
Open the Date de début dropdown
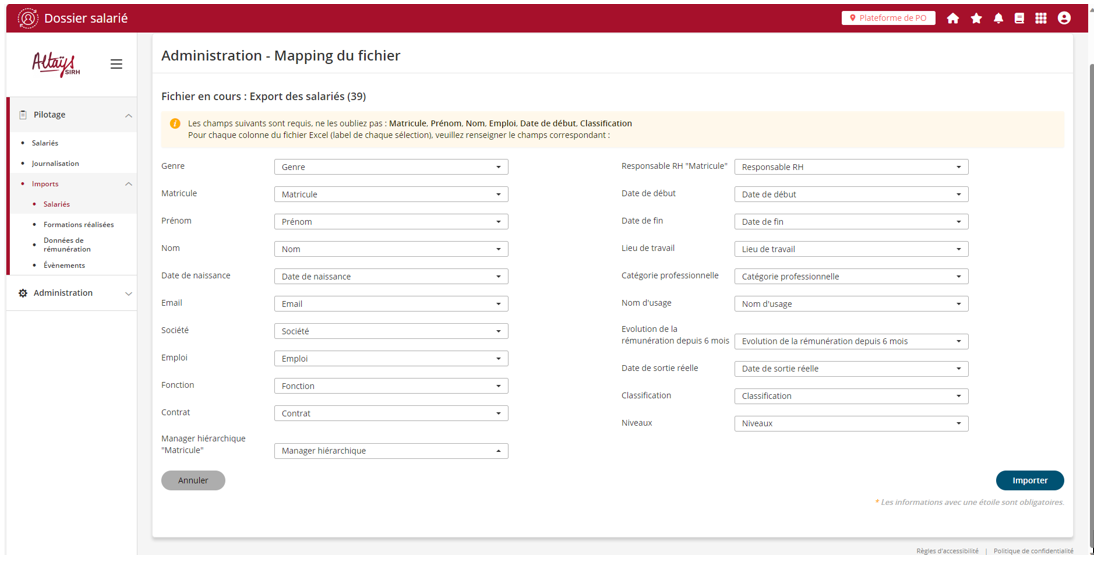pyautogui.click(x=850, y=194)
